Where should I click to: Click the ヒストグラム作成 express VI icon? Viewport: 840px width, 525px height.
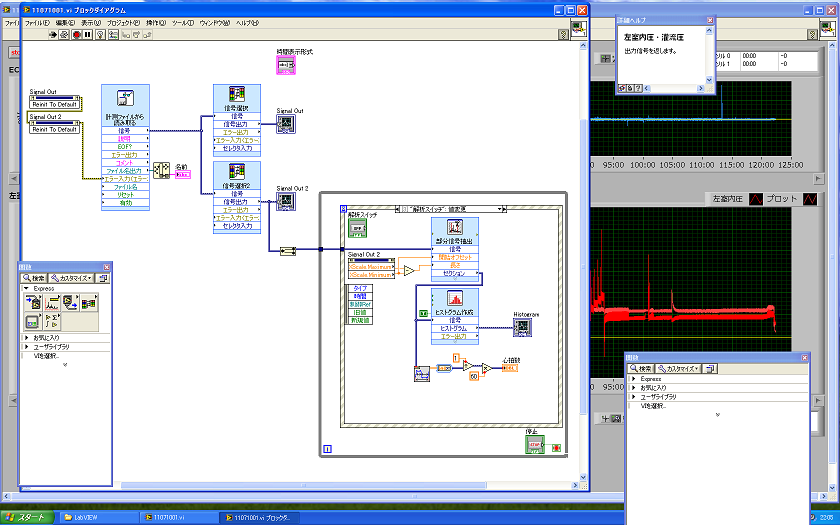(x=455, y=299)
